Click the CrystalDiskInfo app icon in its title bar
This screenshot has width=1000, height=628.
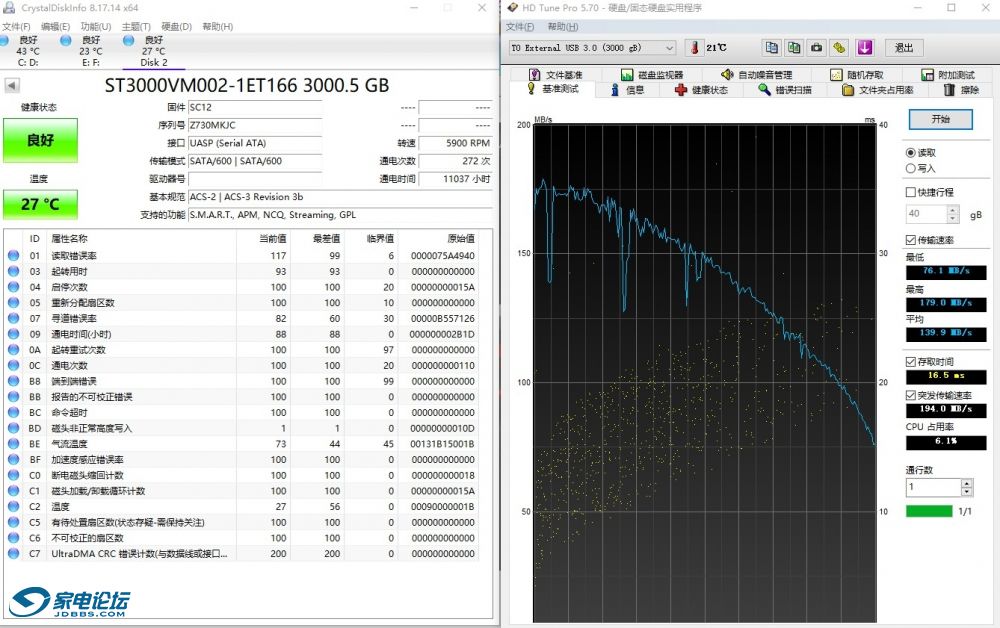click(x=8, y=8)
